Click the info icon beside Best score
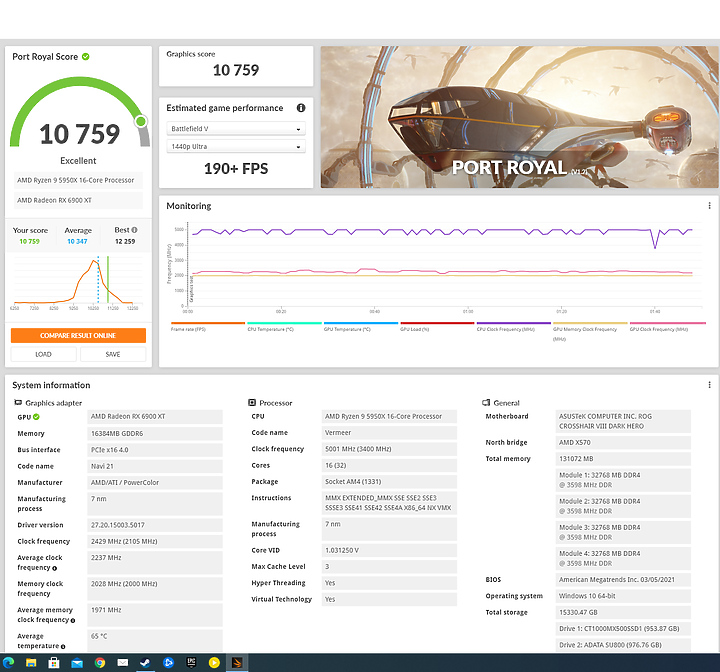Image resolution: width=720 pixels, height=672 pixels. click(135, 230)
